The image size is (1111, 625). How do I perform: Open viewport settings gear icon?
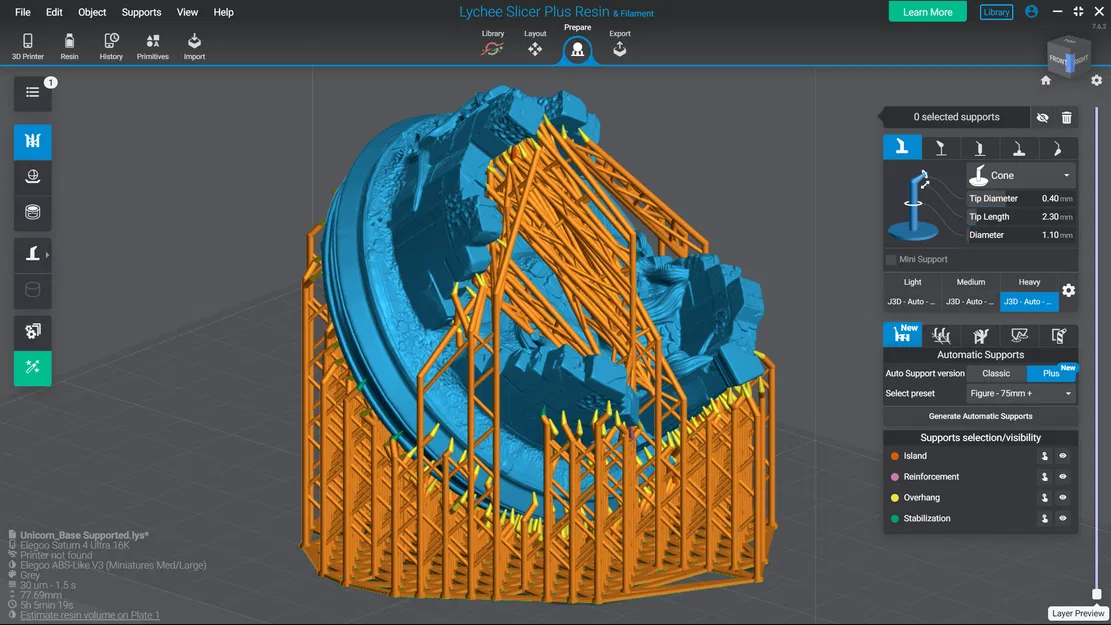coord(1096,81)
